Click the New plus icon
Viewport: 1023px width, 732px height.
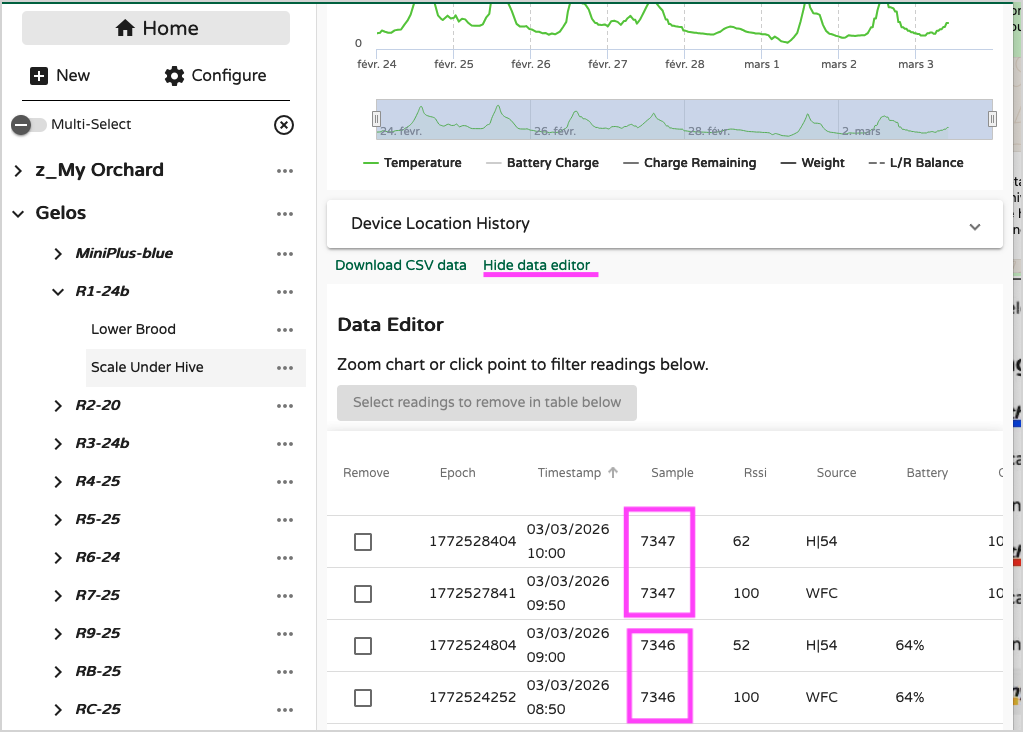pos(40,76)
